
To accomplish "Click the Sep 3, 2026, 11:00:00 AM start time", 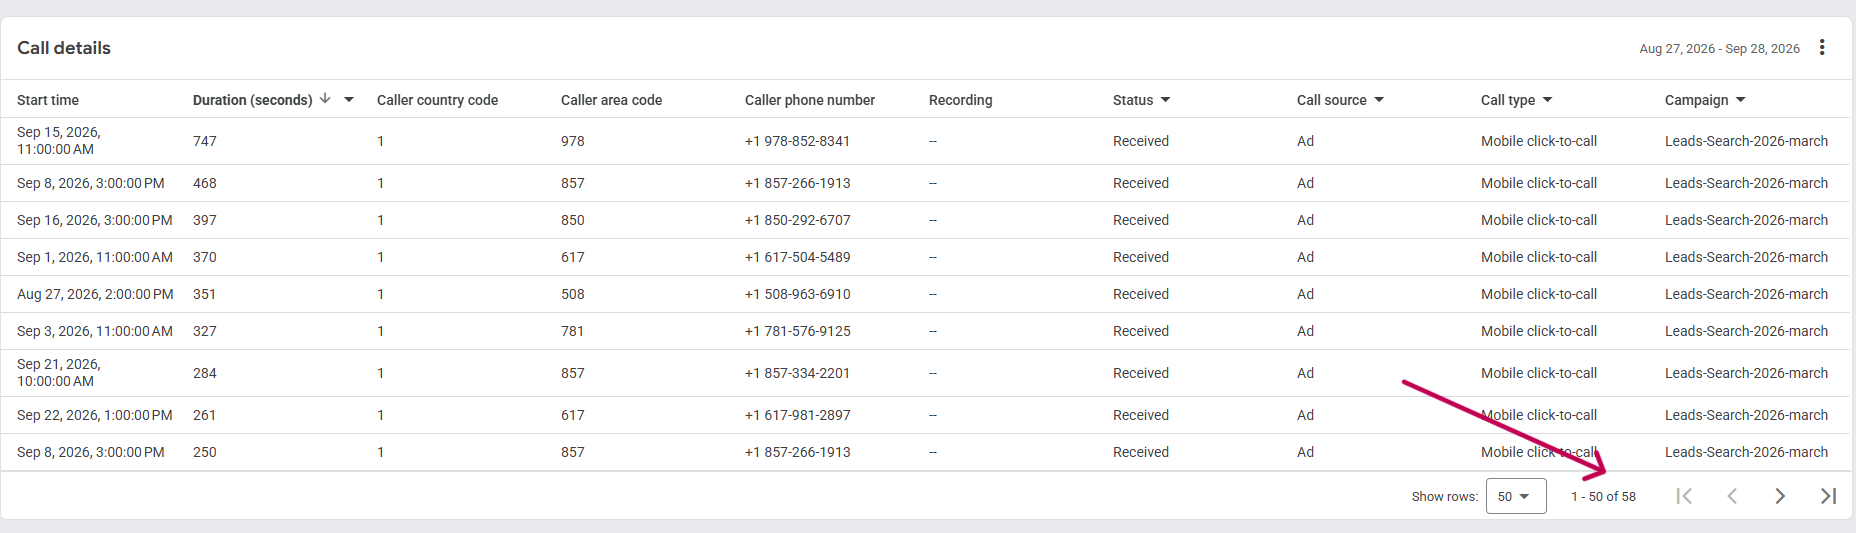I will (95, 331).
